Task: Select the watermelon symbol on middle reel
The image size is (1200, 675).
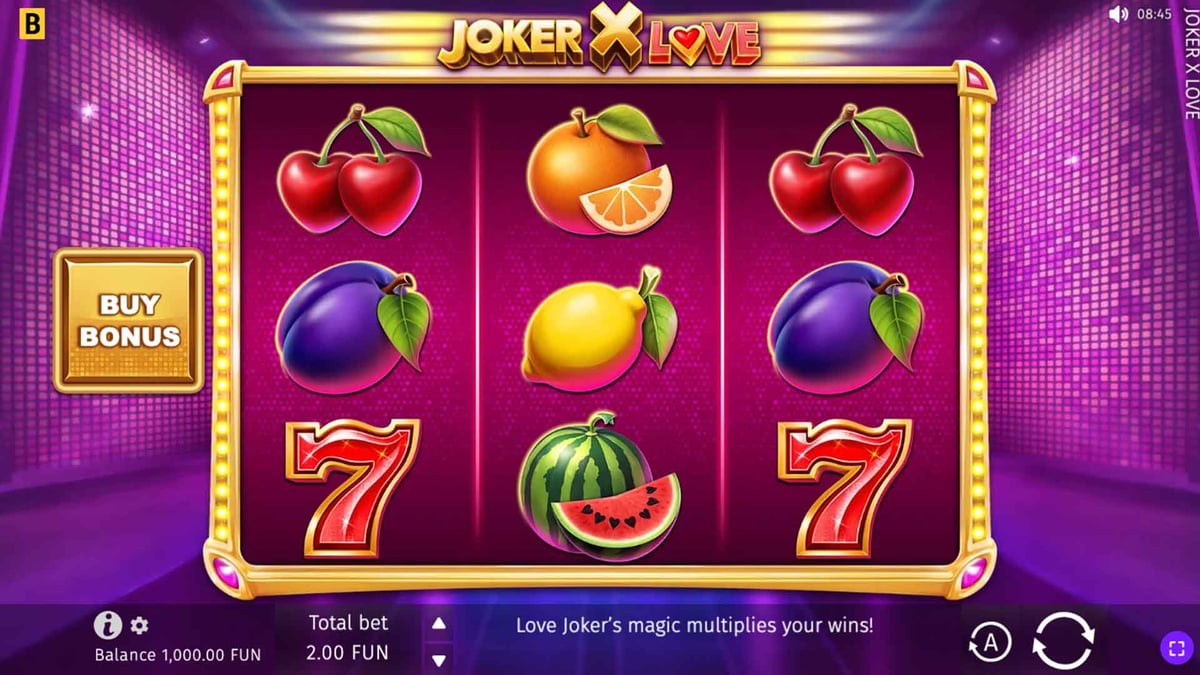Action: click(600, 485)
